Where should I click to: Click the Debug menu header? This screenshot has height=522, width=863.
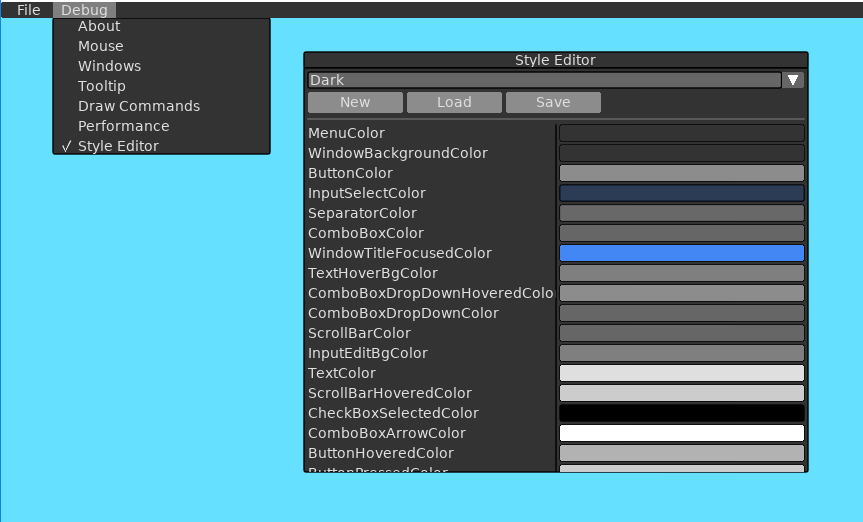click(x=84, y=10)
